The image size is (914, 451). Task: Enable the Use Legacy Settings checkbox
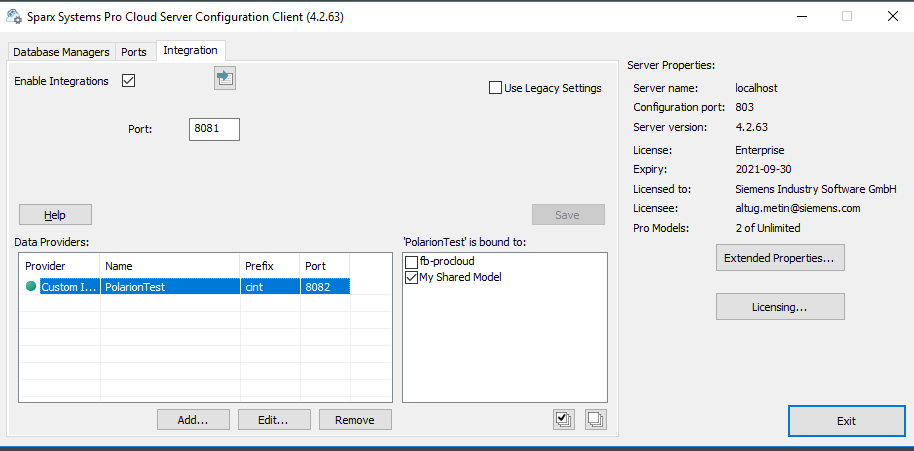(x=495, y=88)
